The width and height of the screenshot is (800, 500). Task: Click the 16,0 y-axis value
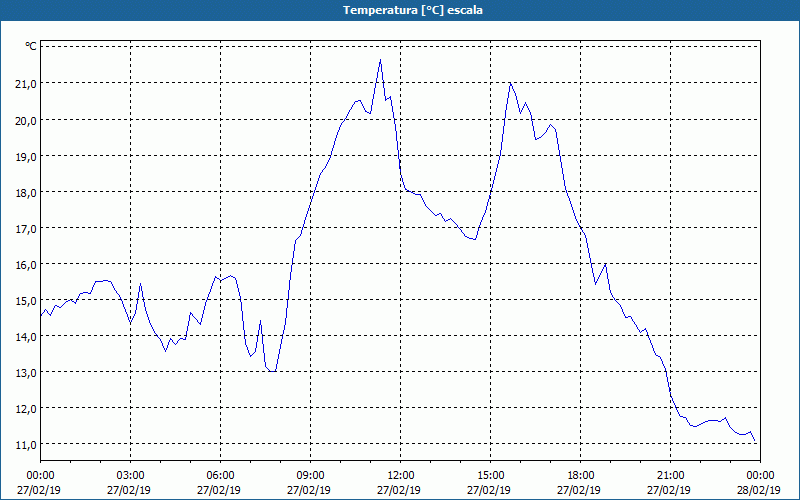pos(26,265)
